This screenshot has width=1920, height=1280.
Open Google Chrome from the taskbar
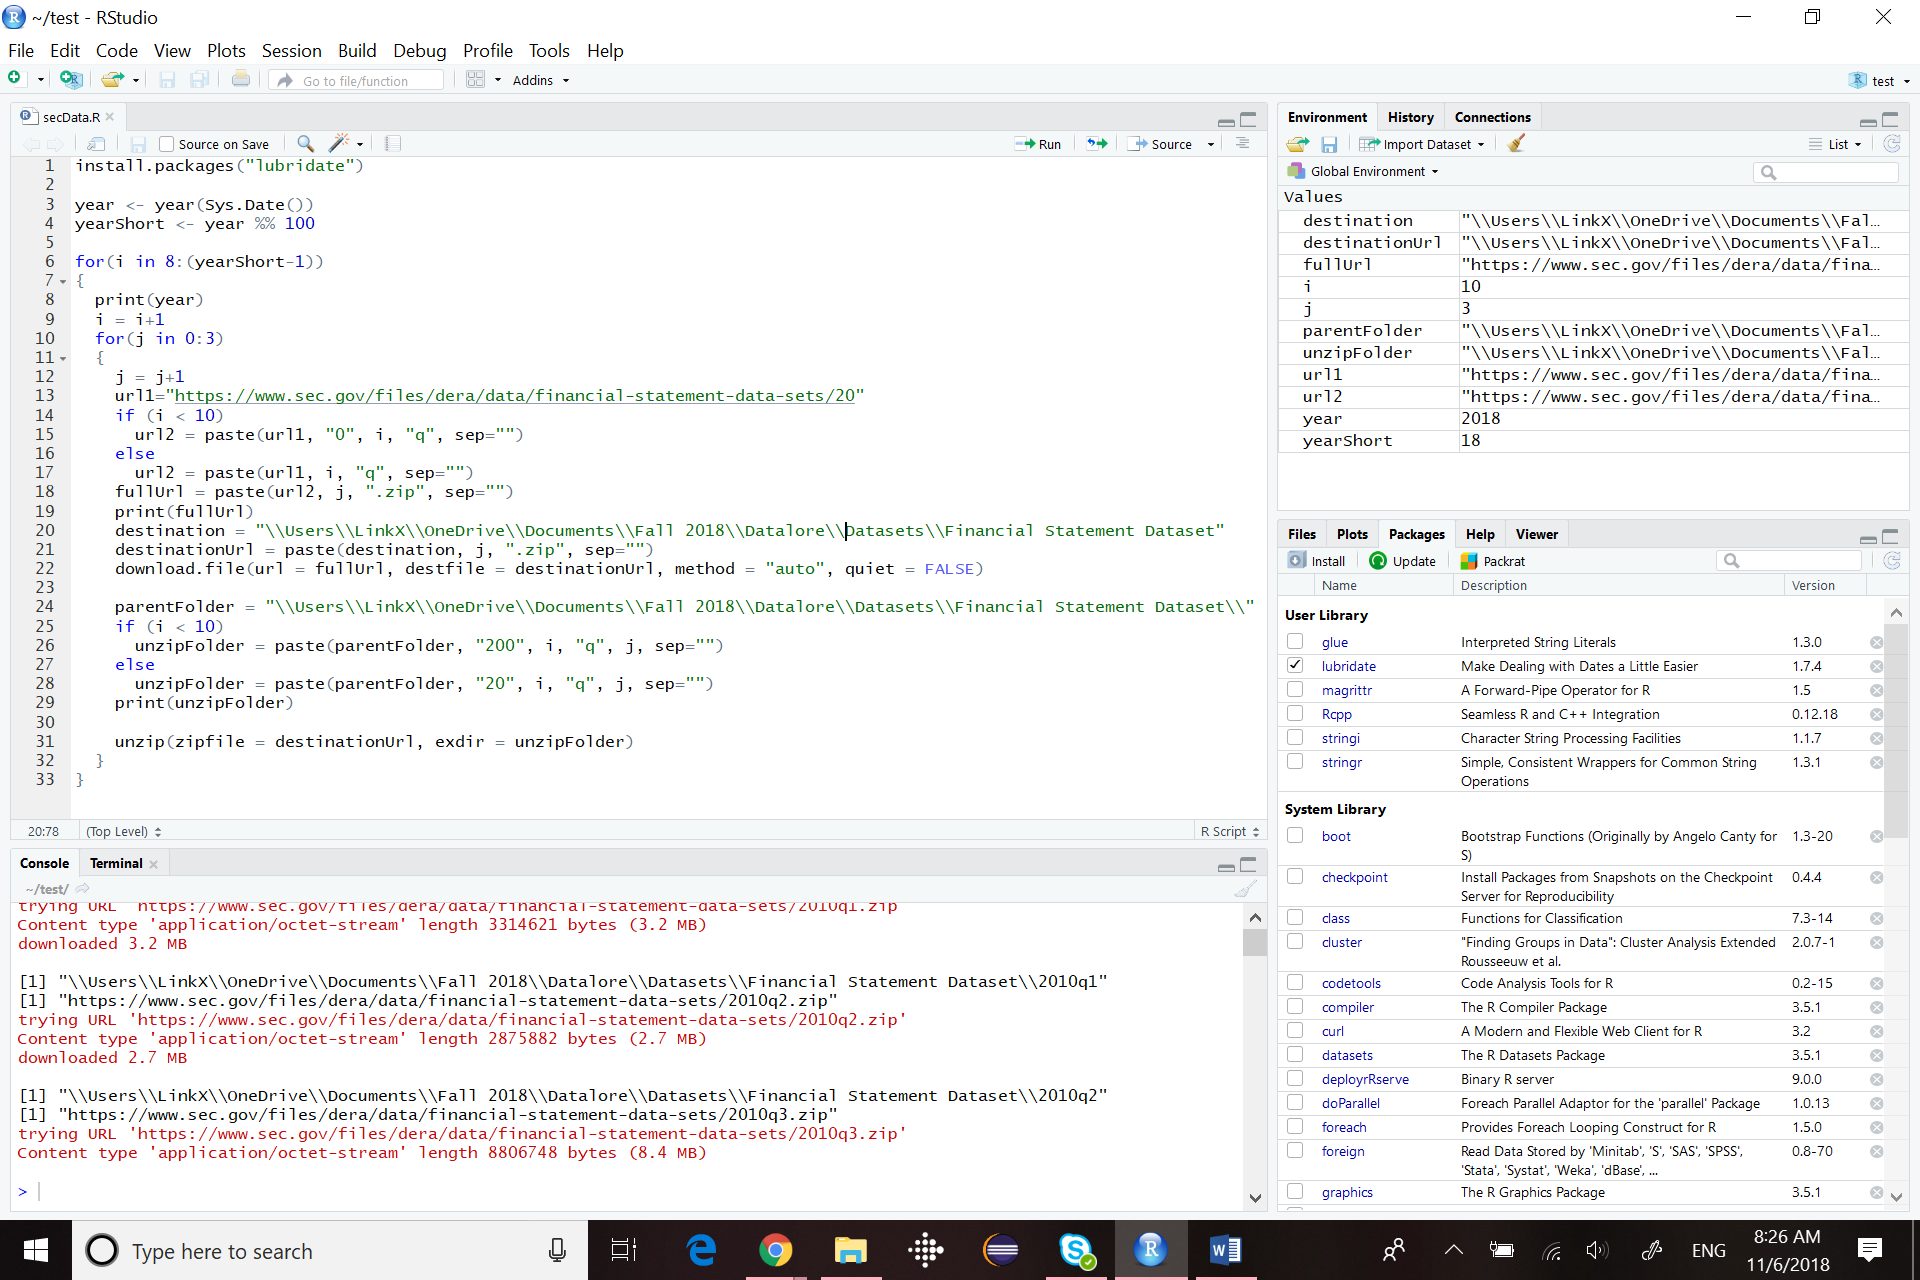[x=775, y=1250]
